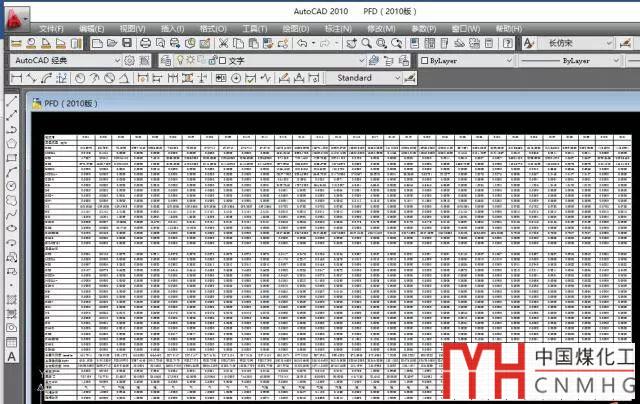Select the Aligned dimension tool
Image resolution: width=640 pixels, height=404 pixels.
[x=31, y=78]
